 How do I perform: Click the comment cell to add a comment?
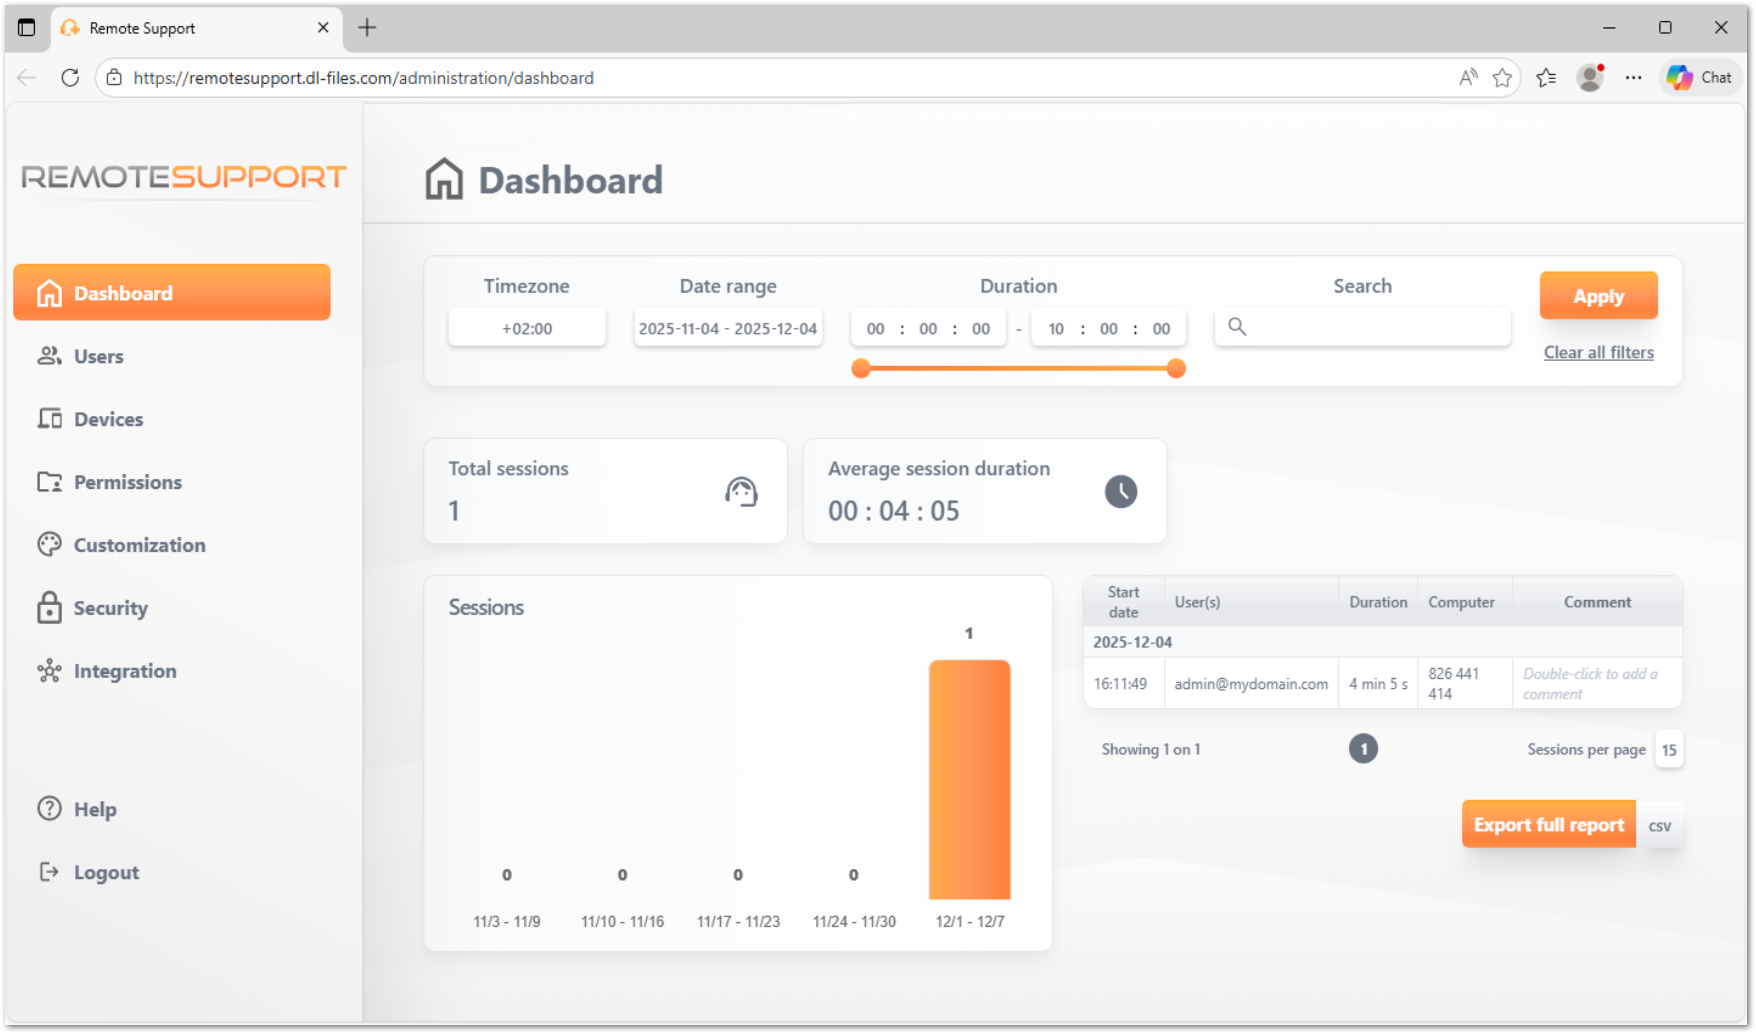pyautogui.click(x=1596, y=683)
